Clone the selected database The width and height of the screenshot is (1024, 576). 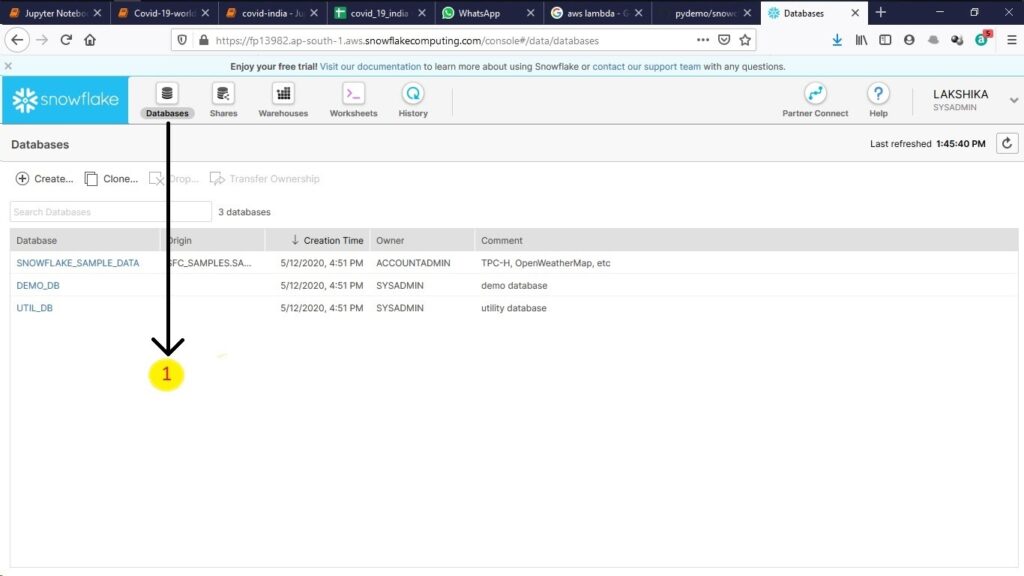111,179
